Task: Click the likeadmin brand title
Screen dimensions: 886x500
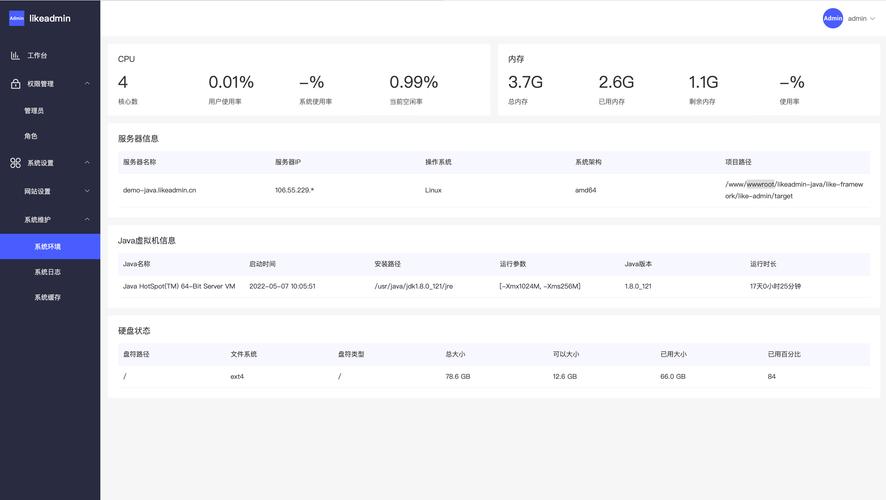Action: tap(50, 18)
